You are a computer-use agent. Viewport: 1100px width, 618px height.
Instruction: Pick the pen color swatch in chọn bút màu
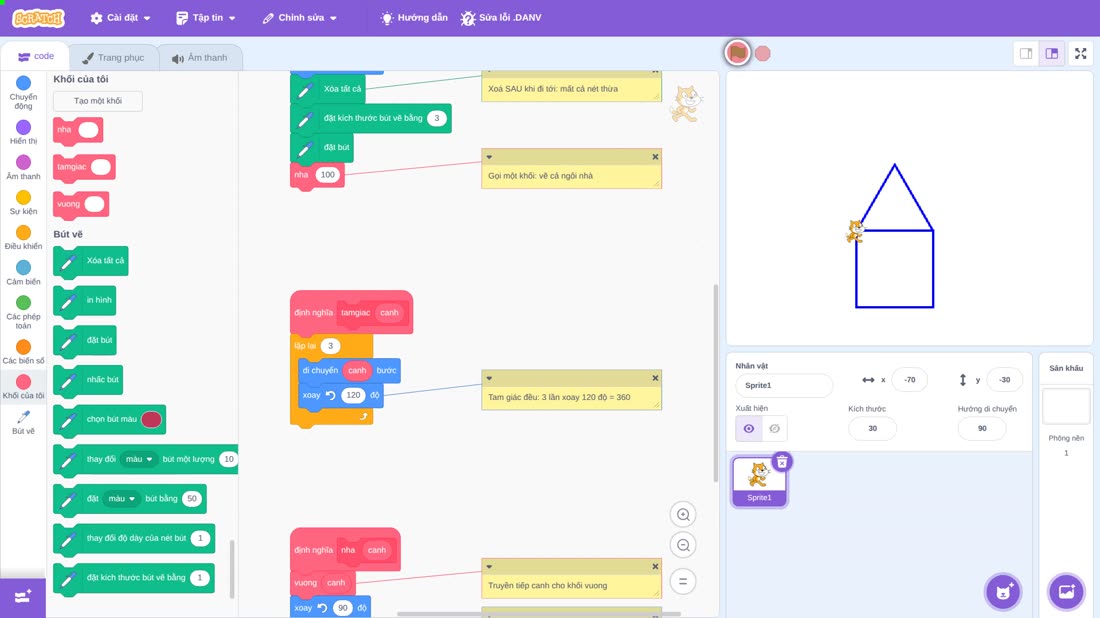tap(152, 419)
